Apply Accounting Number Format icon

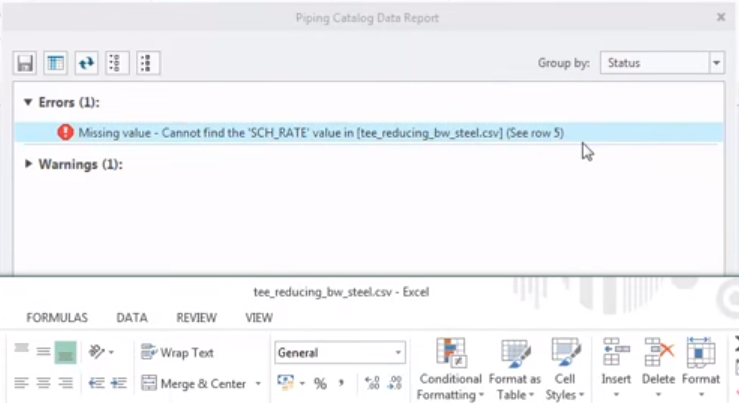pyautogui.click(x=286, y=383)
